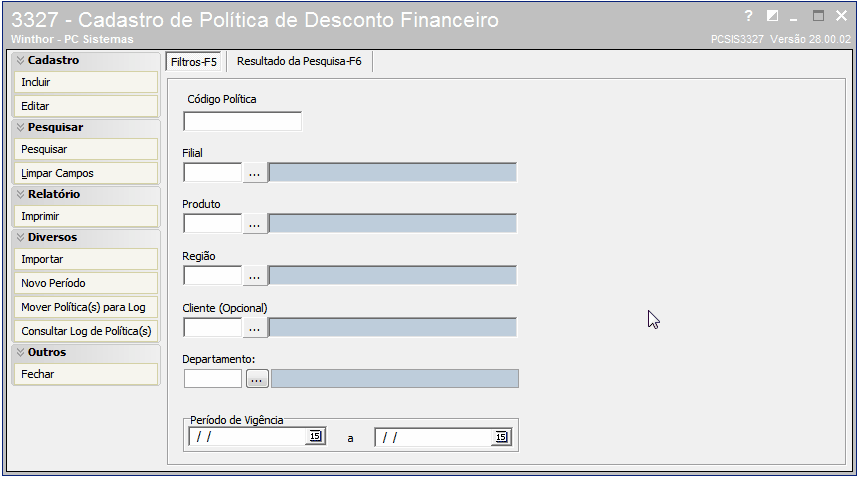
Task: Click the Região lookup ellipsis button
Action: click(x=255, y=276)
